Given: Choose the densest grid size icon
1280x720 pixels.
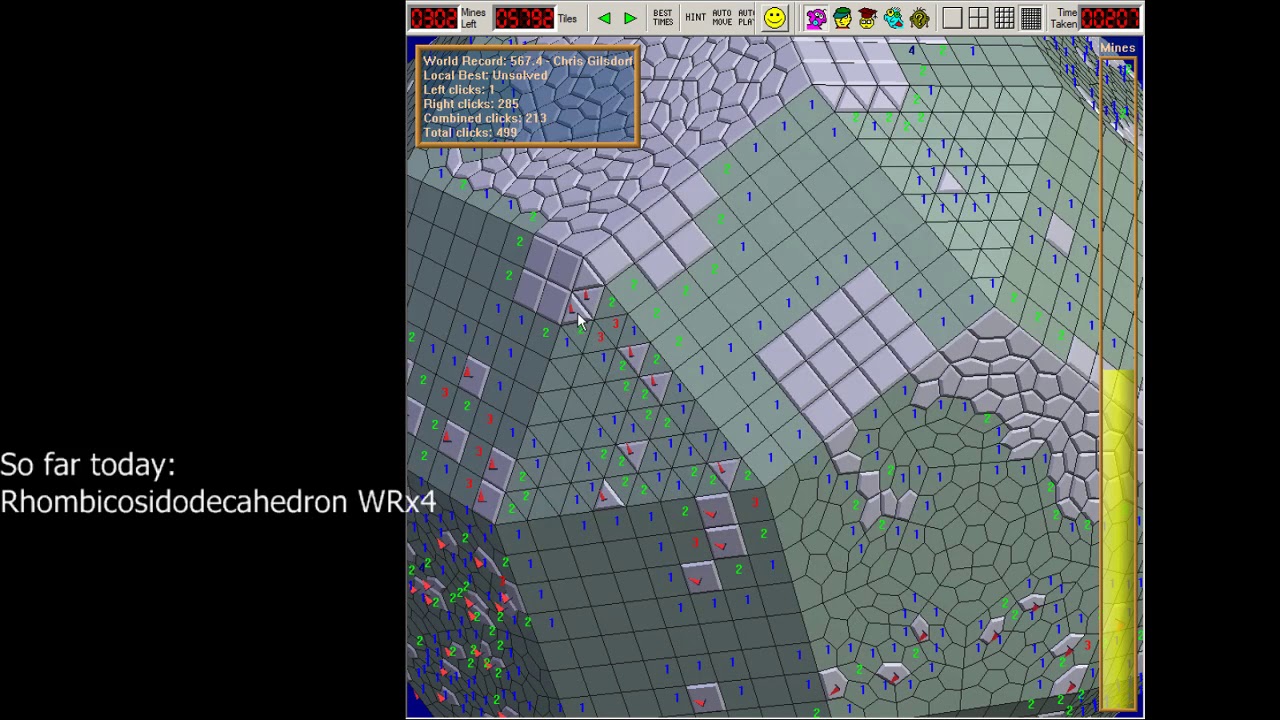Looking at the screenshot, I should (x=1031, y=18).
